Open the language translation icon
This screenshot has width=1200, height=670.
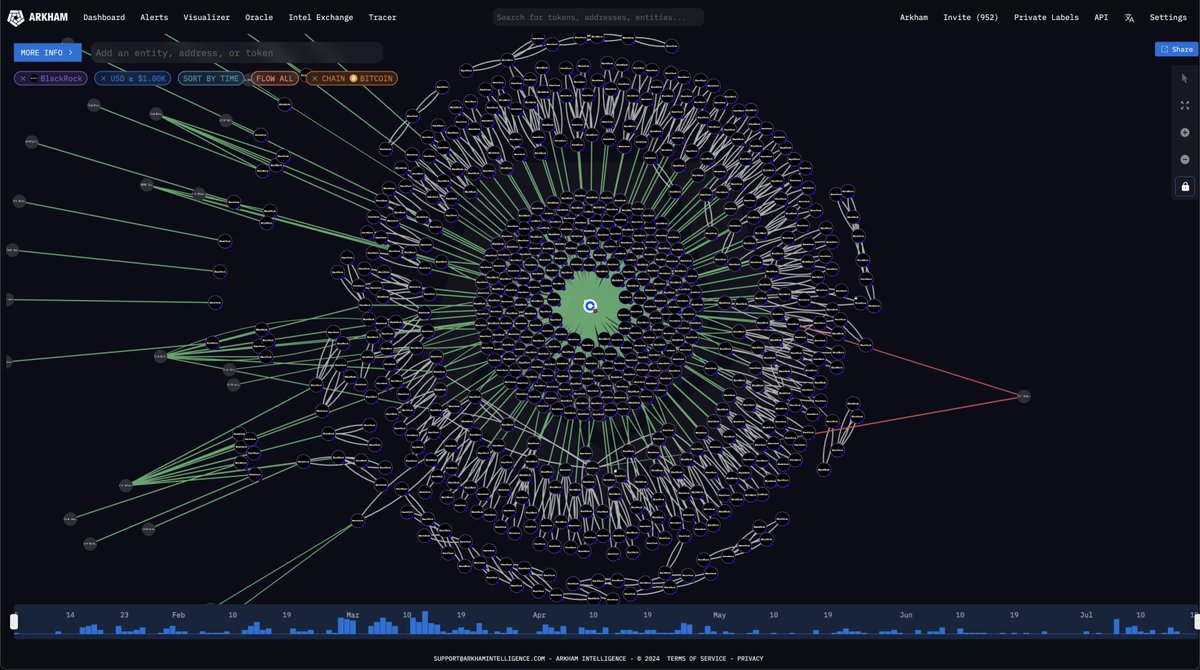(x=1129, y=17)
